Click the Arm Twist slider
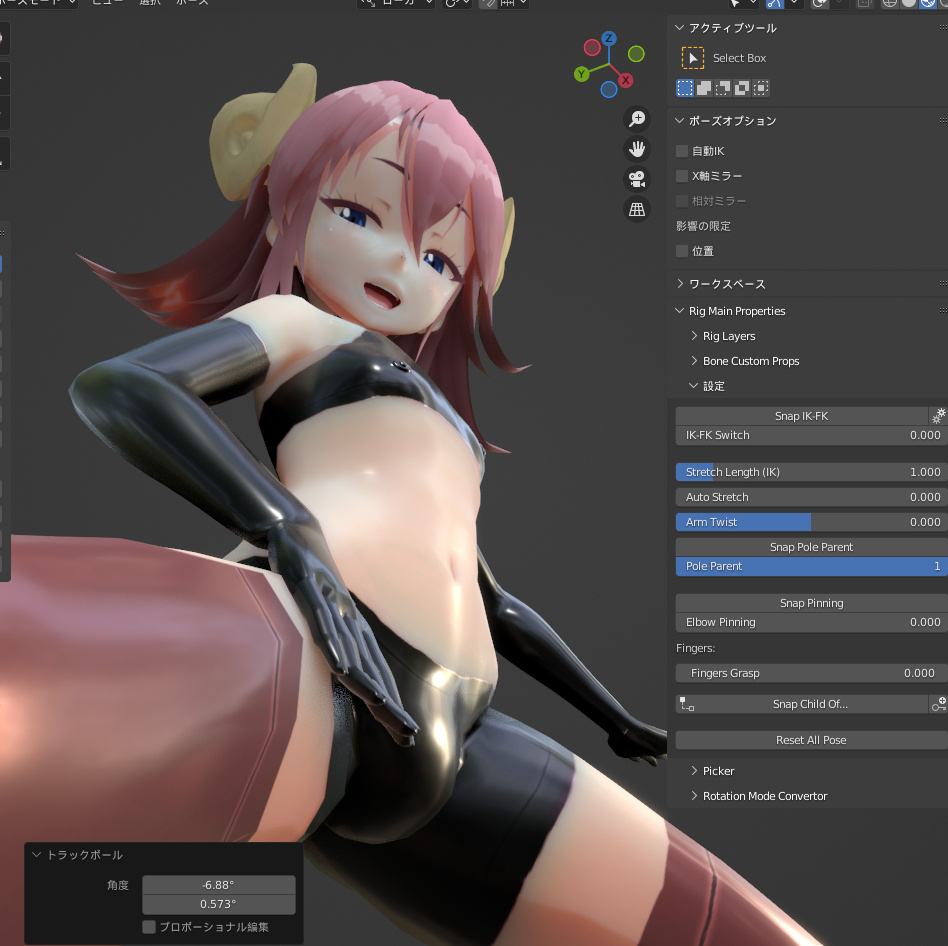Image resolution: width=948 pixels, height=946 pixels. [x=811, y=522]
